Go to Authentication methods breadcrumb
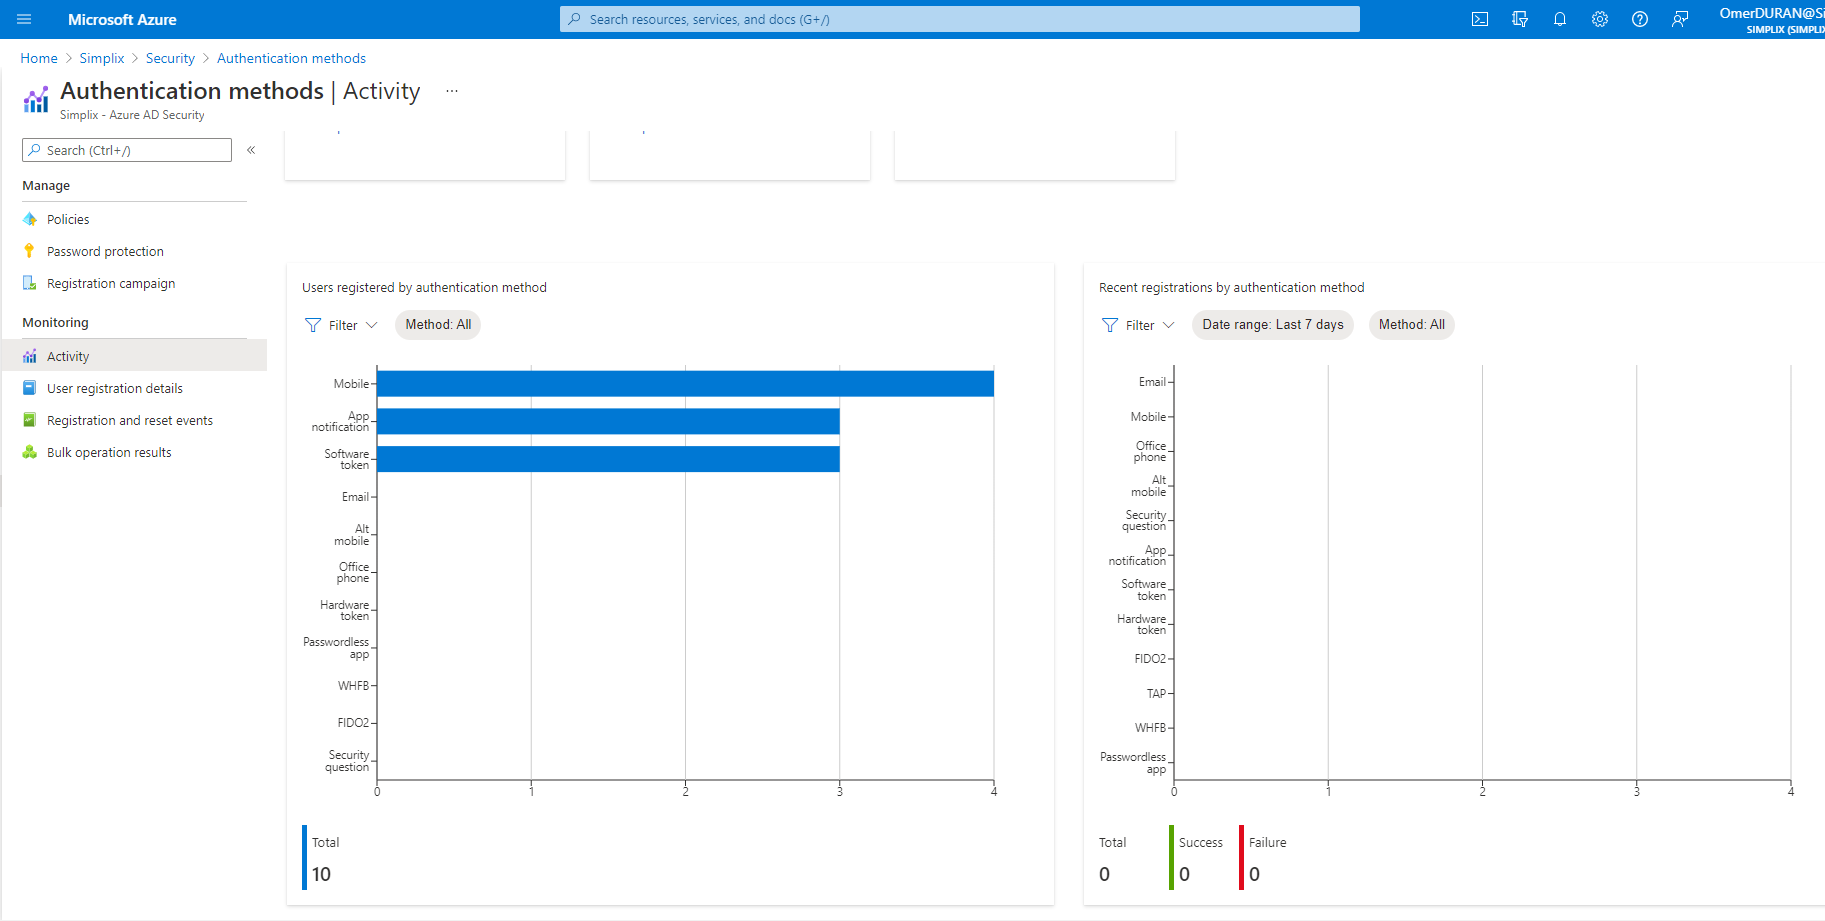 291,58
